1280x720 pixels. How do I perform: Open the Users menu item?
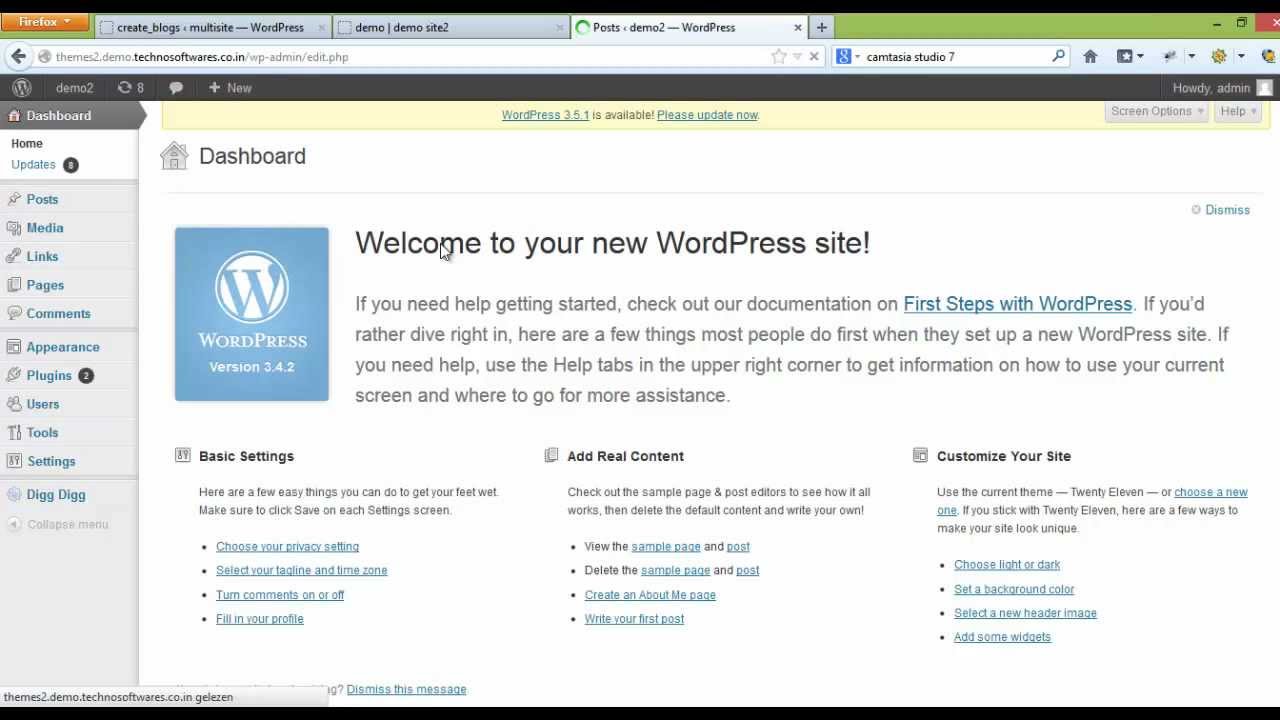pyautogui.click(x=43, y=404)
